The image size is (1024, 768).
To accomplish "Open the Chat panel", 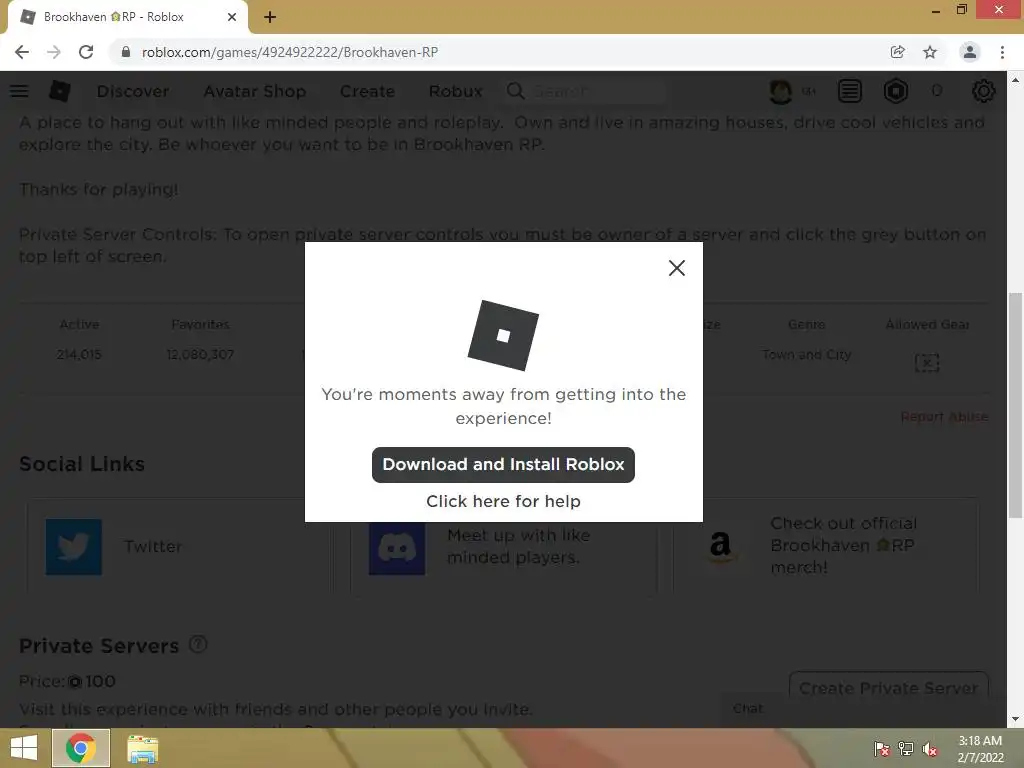I will (x=748, y=708).
